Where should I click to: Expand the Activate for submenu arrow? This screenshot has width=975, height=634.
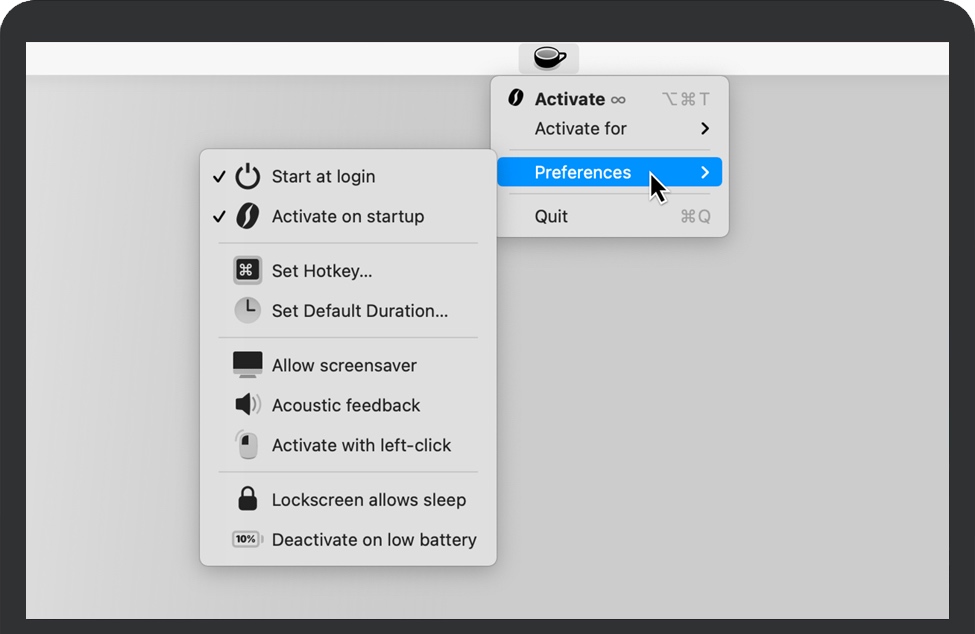[705, 128]
